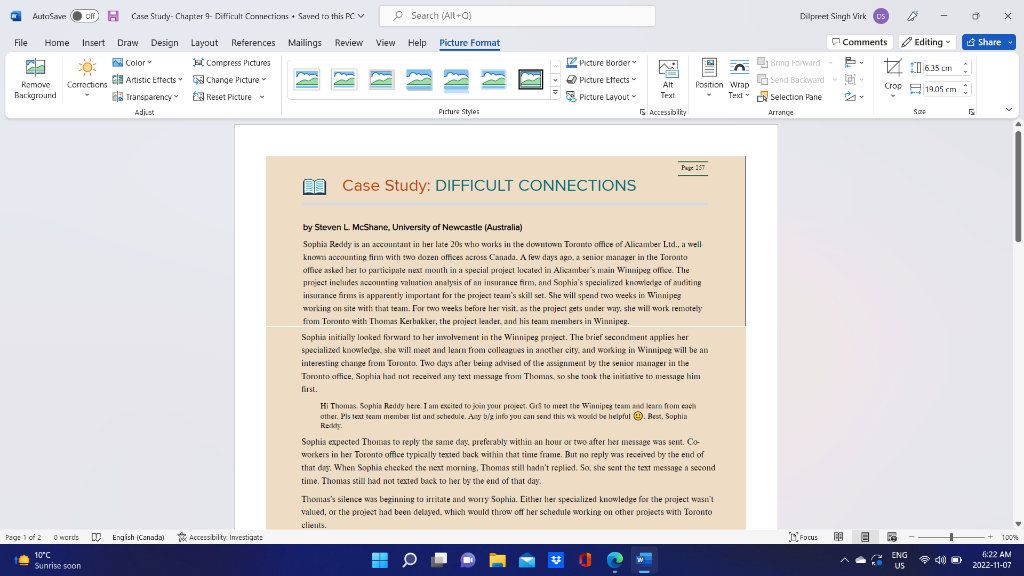Open the Wrap Text menu

coord(739,79)
